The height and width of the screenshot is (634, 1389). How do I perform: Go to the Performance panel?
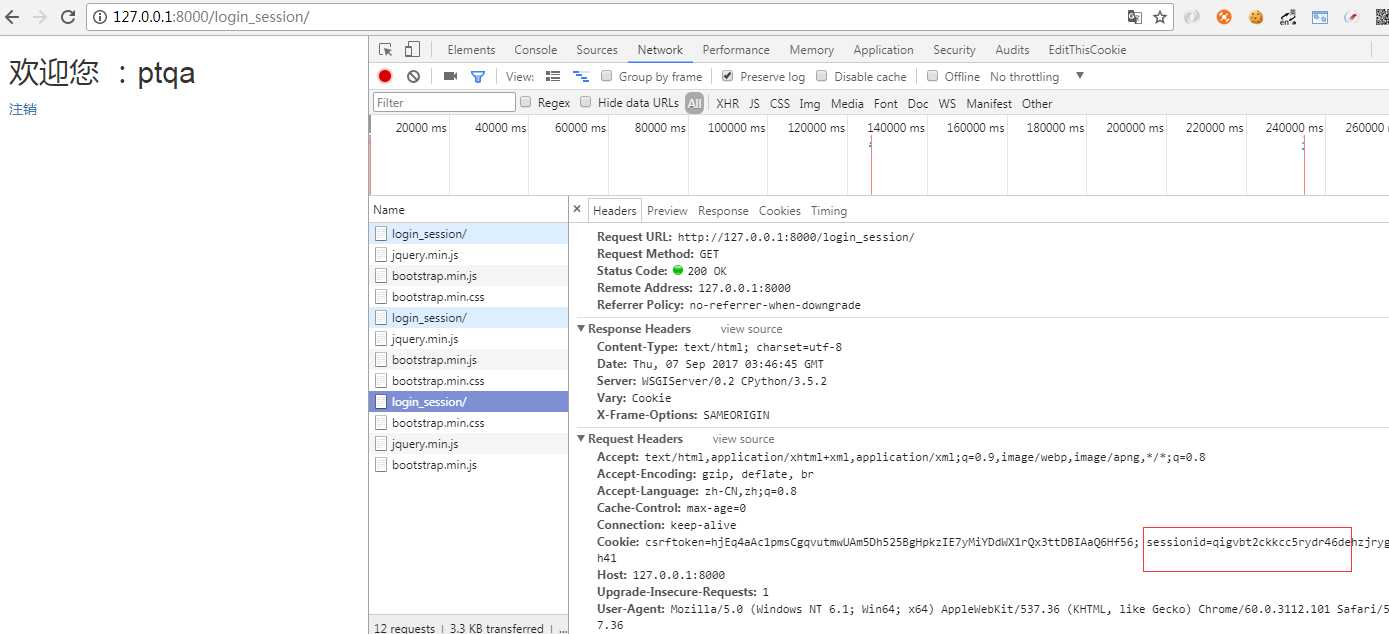pos(736,50)
